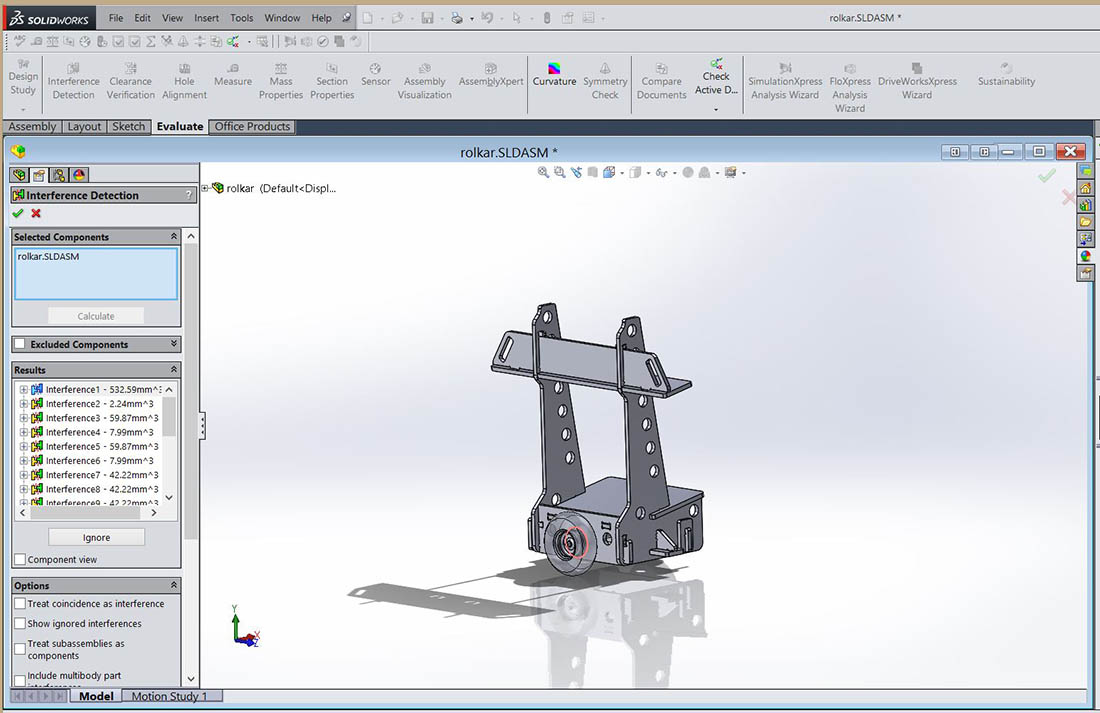The height and width of the screenshot is (713, 1100).
Task: Click the results list vertical scrollbar
Action: pyautogui.click(x=169, y=417)
